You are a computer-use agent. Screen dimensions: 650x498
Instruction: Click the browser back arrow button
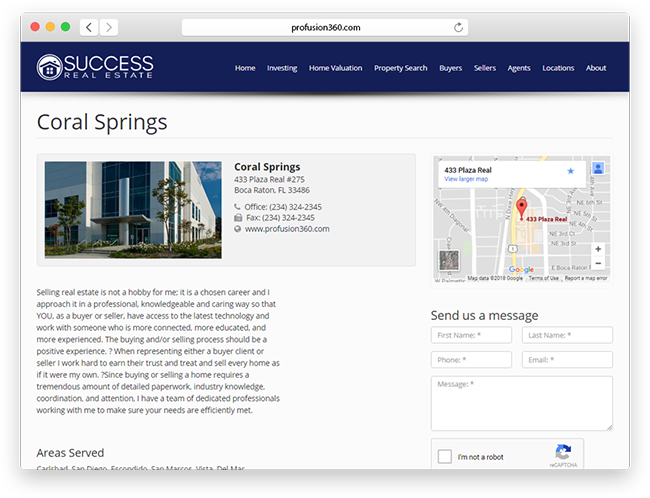pos(89,27)
